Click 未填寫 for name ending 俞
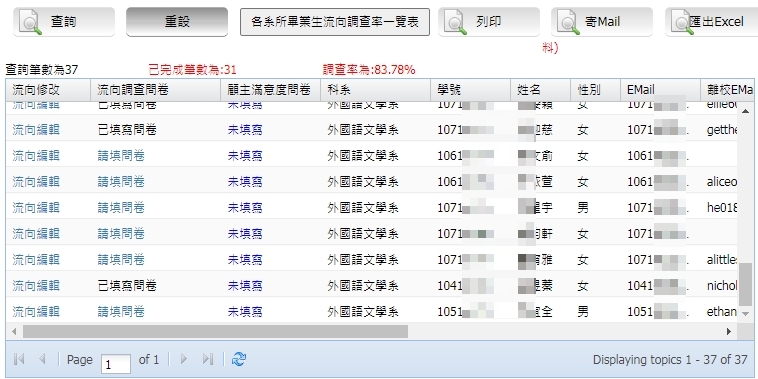 pos(245,156)
